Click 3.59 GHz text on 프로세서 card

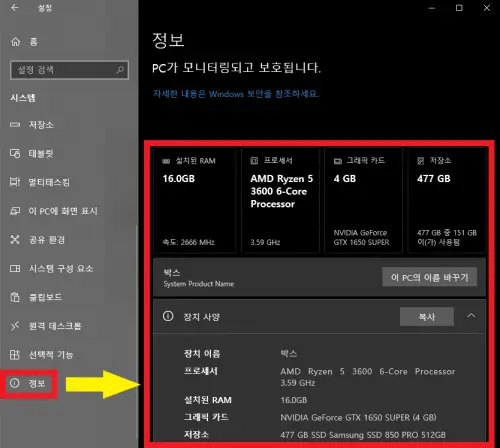[265, 242]
